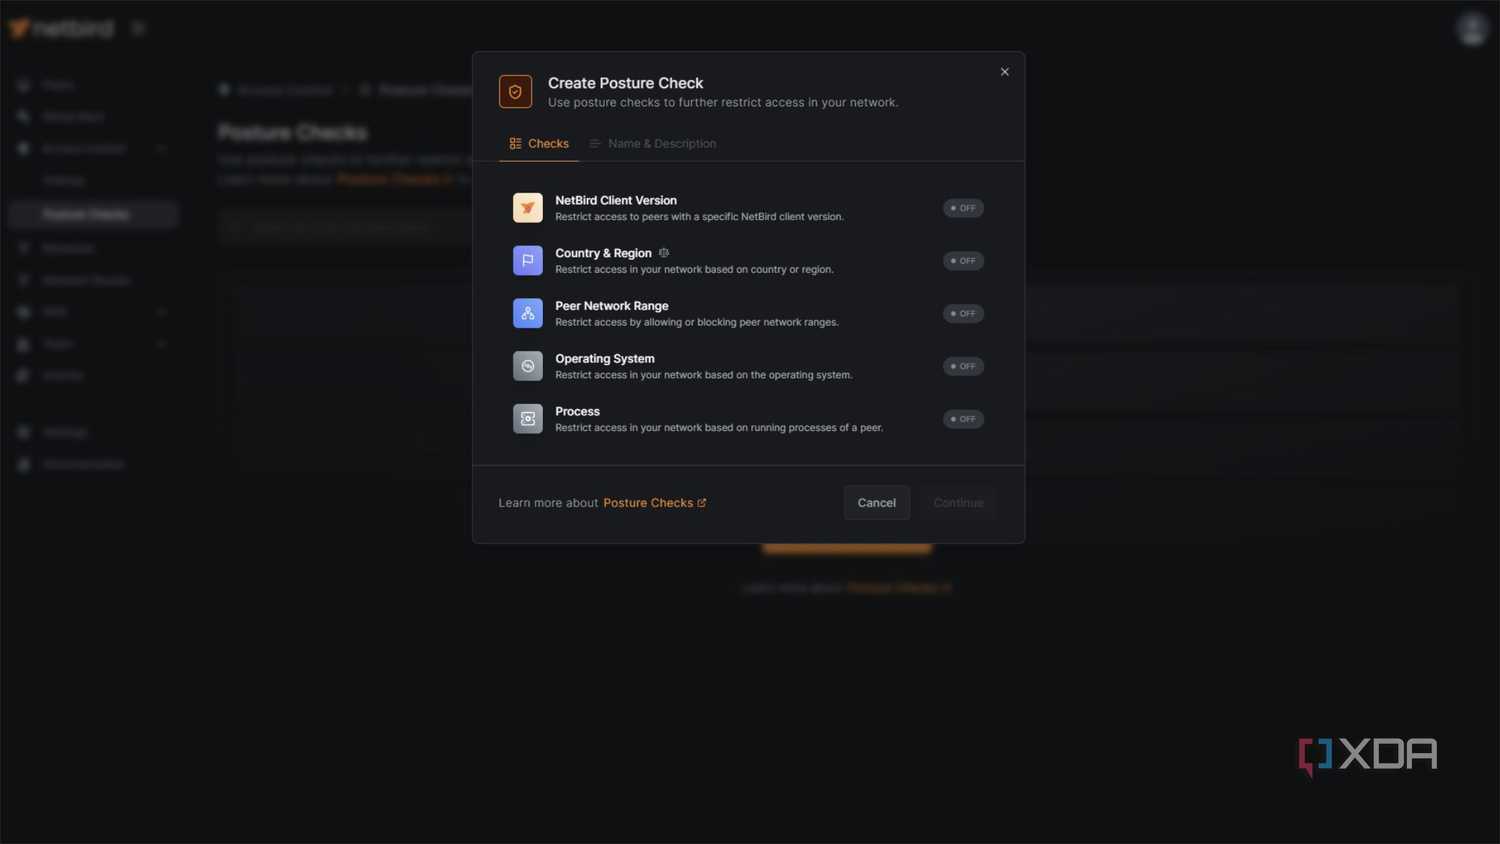Image resolution: width=1500 pixels, height=844 pixels.
Task: Click the NetBird Client Version bird icon
Action: pos(528,208)
